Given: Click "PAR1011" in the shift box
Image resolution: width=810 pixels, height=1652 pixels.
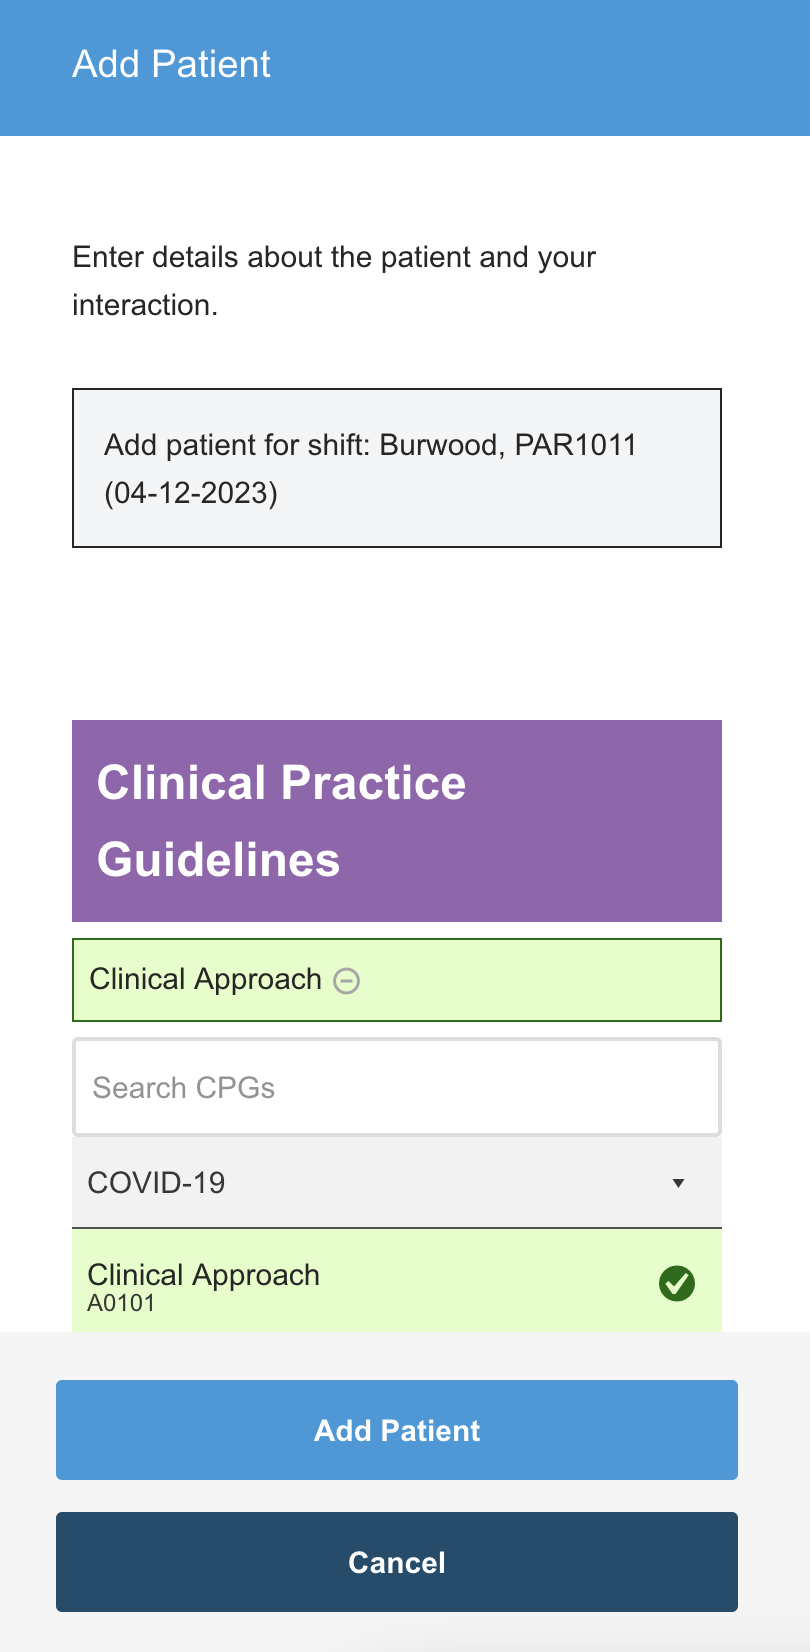Looking at the screenshot, I should coord(575,444).
